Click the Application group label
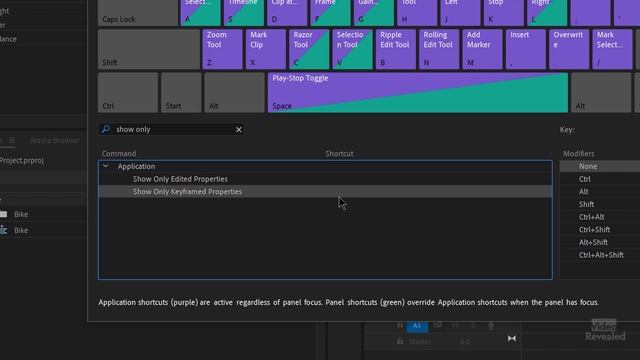640x360 pixels. [136, 166]
